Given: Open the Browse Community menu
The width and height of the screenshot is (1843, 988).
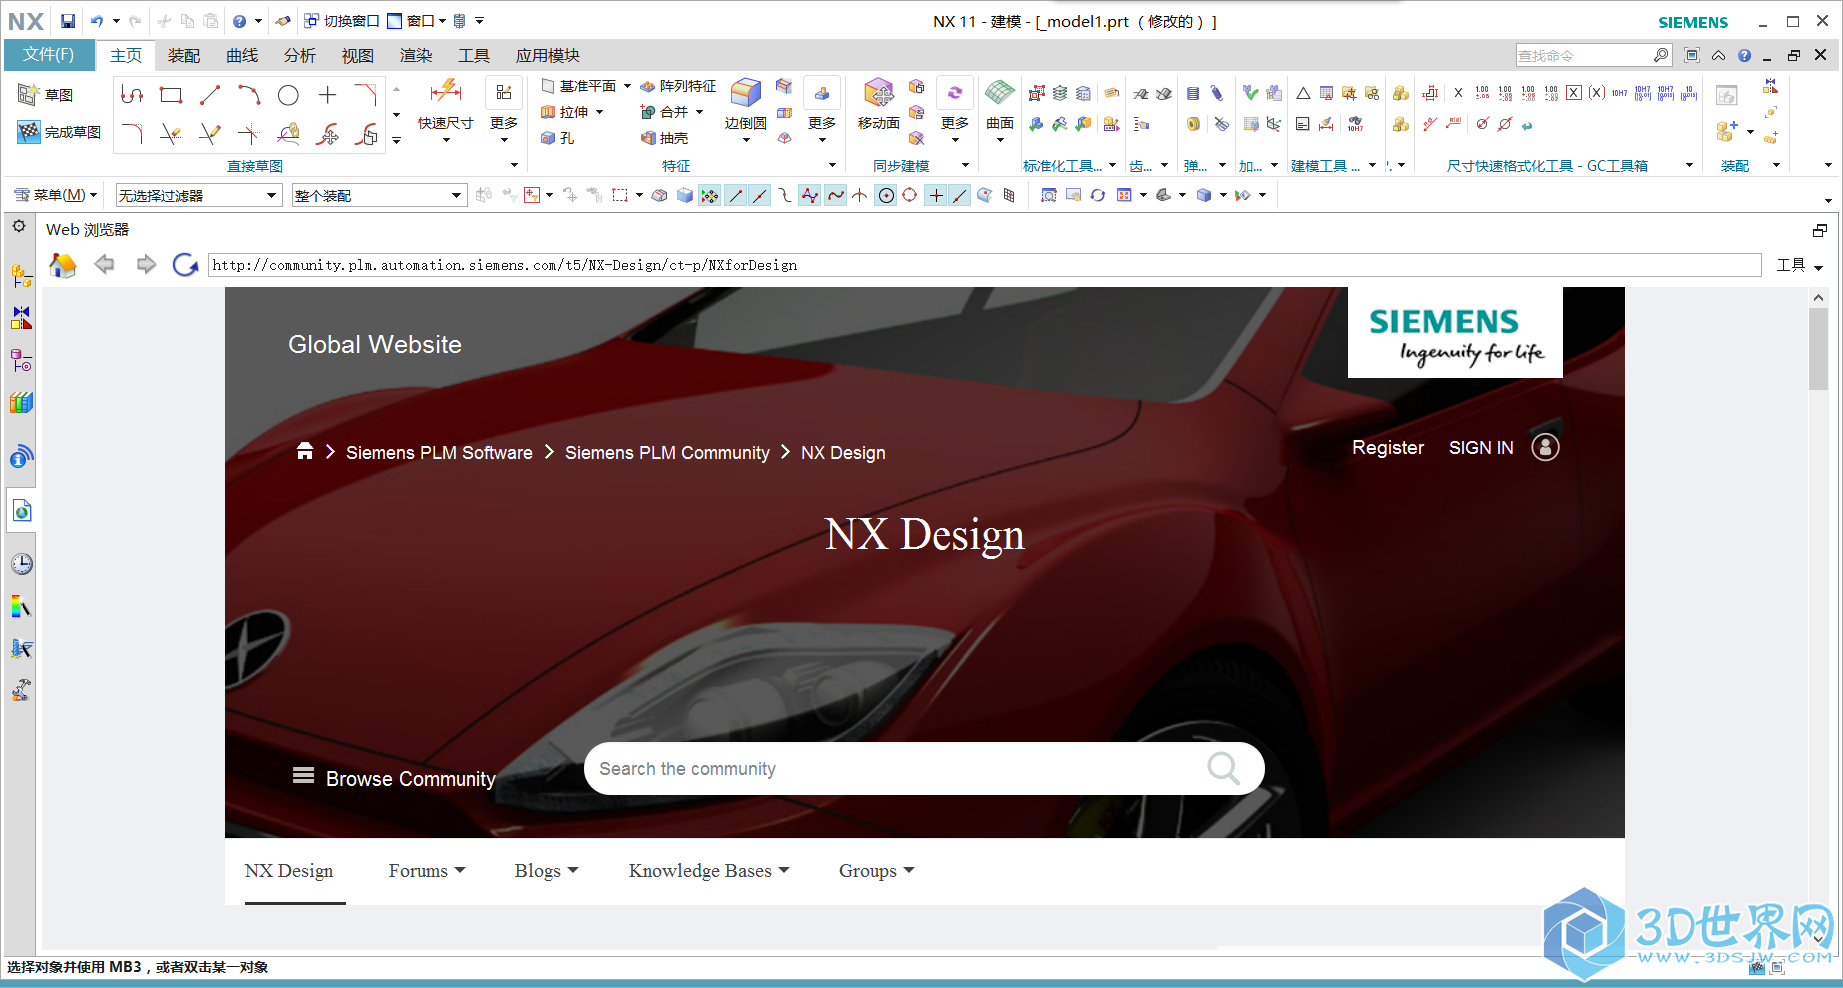Looking at the screenshot, I should 394,778.
